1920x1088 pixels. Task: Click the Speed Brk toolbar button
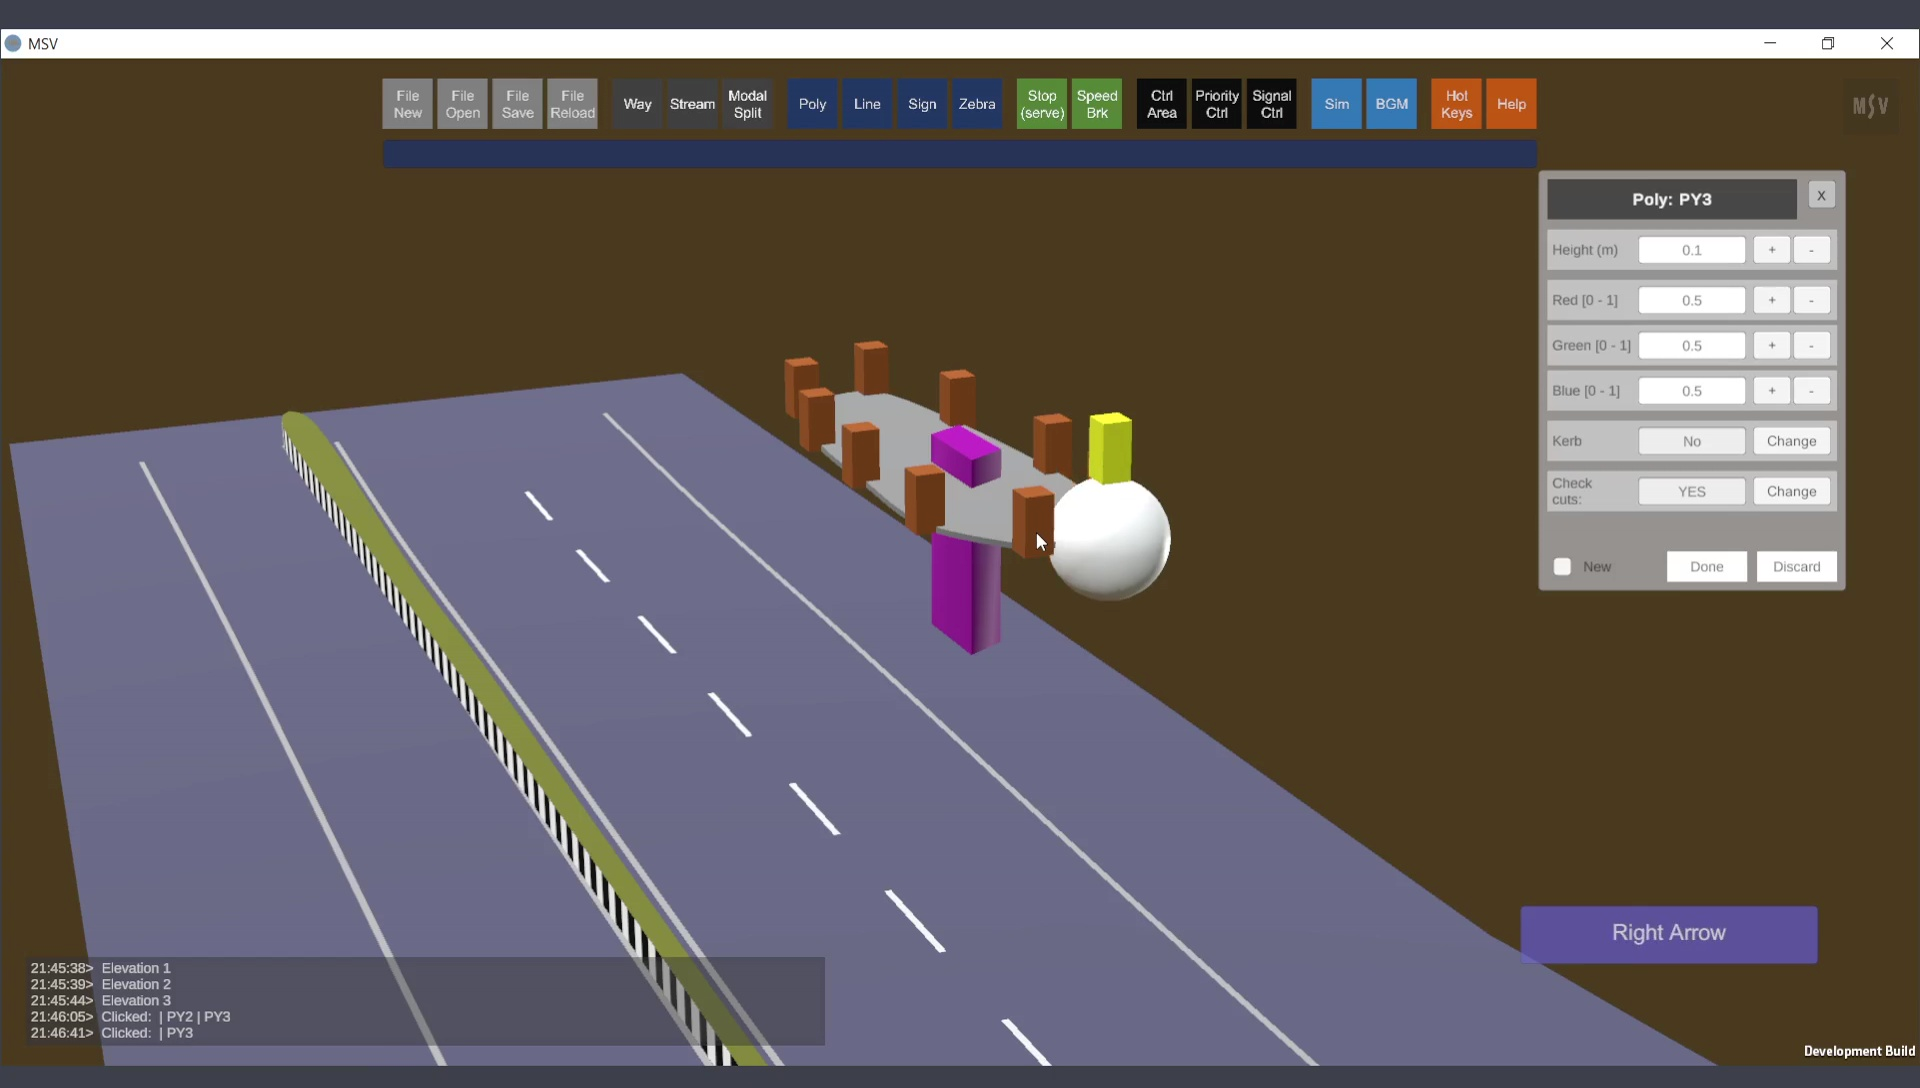[1096, 104]
